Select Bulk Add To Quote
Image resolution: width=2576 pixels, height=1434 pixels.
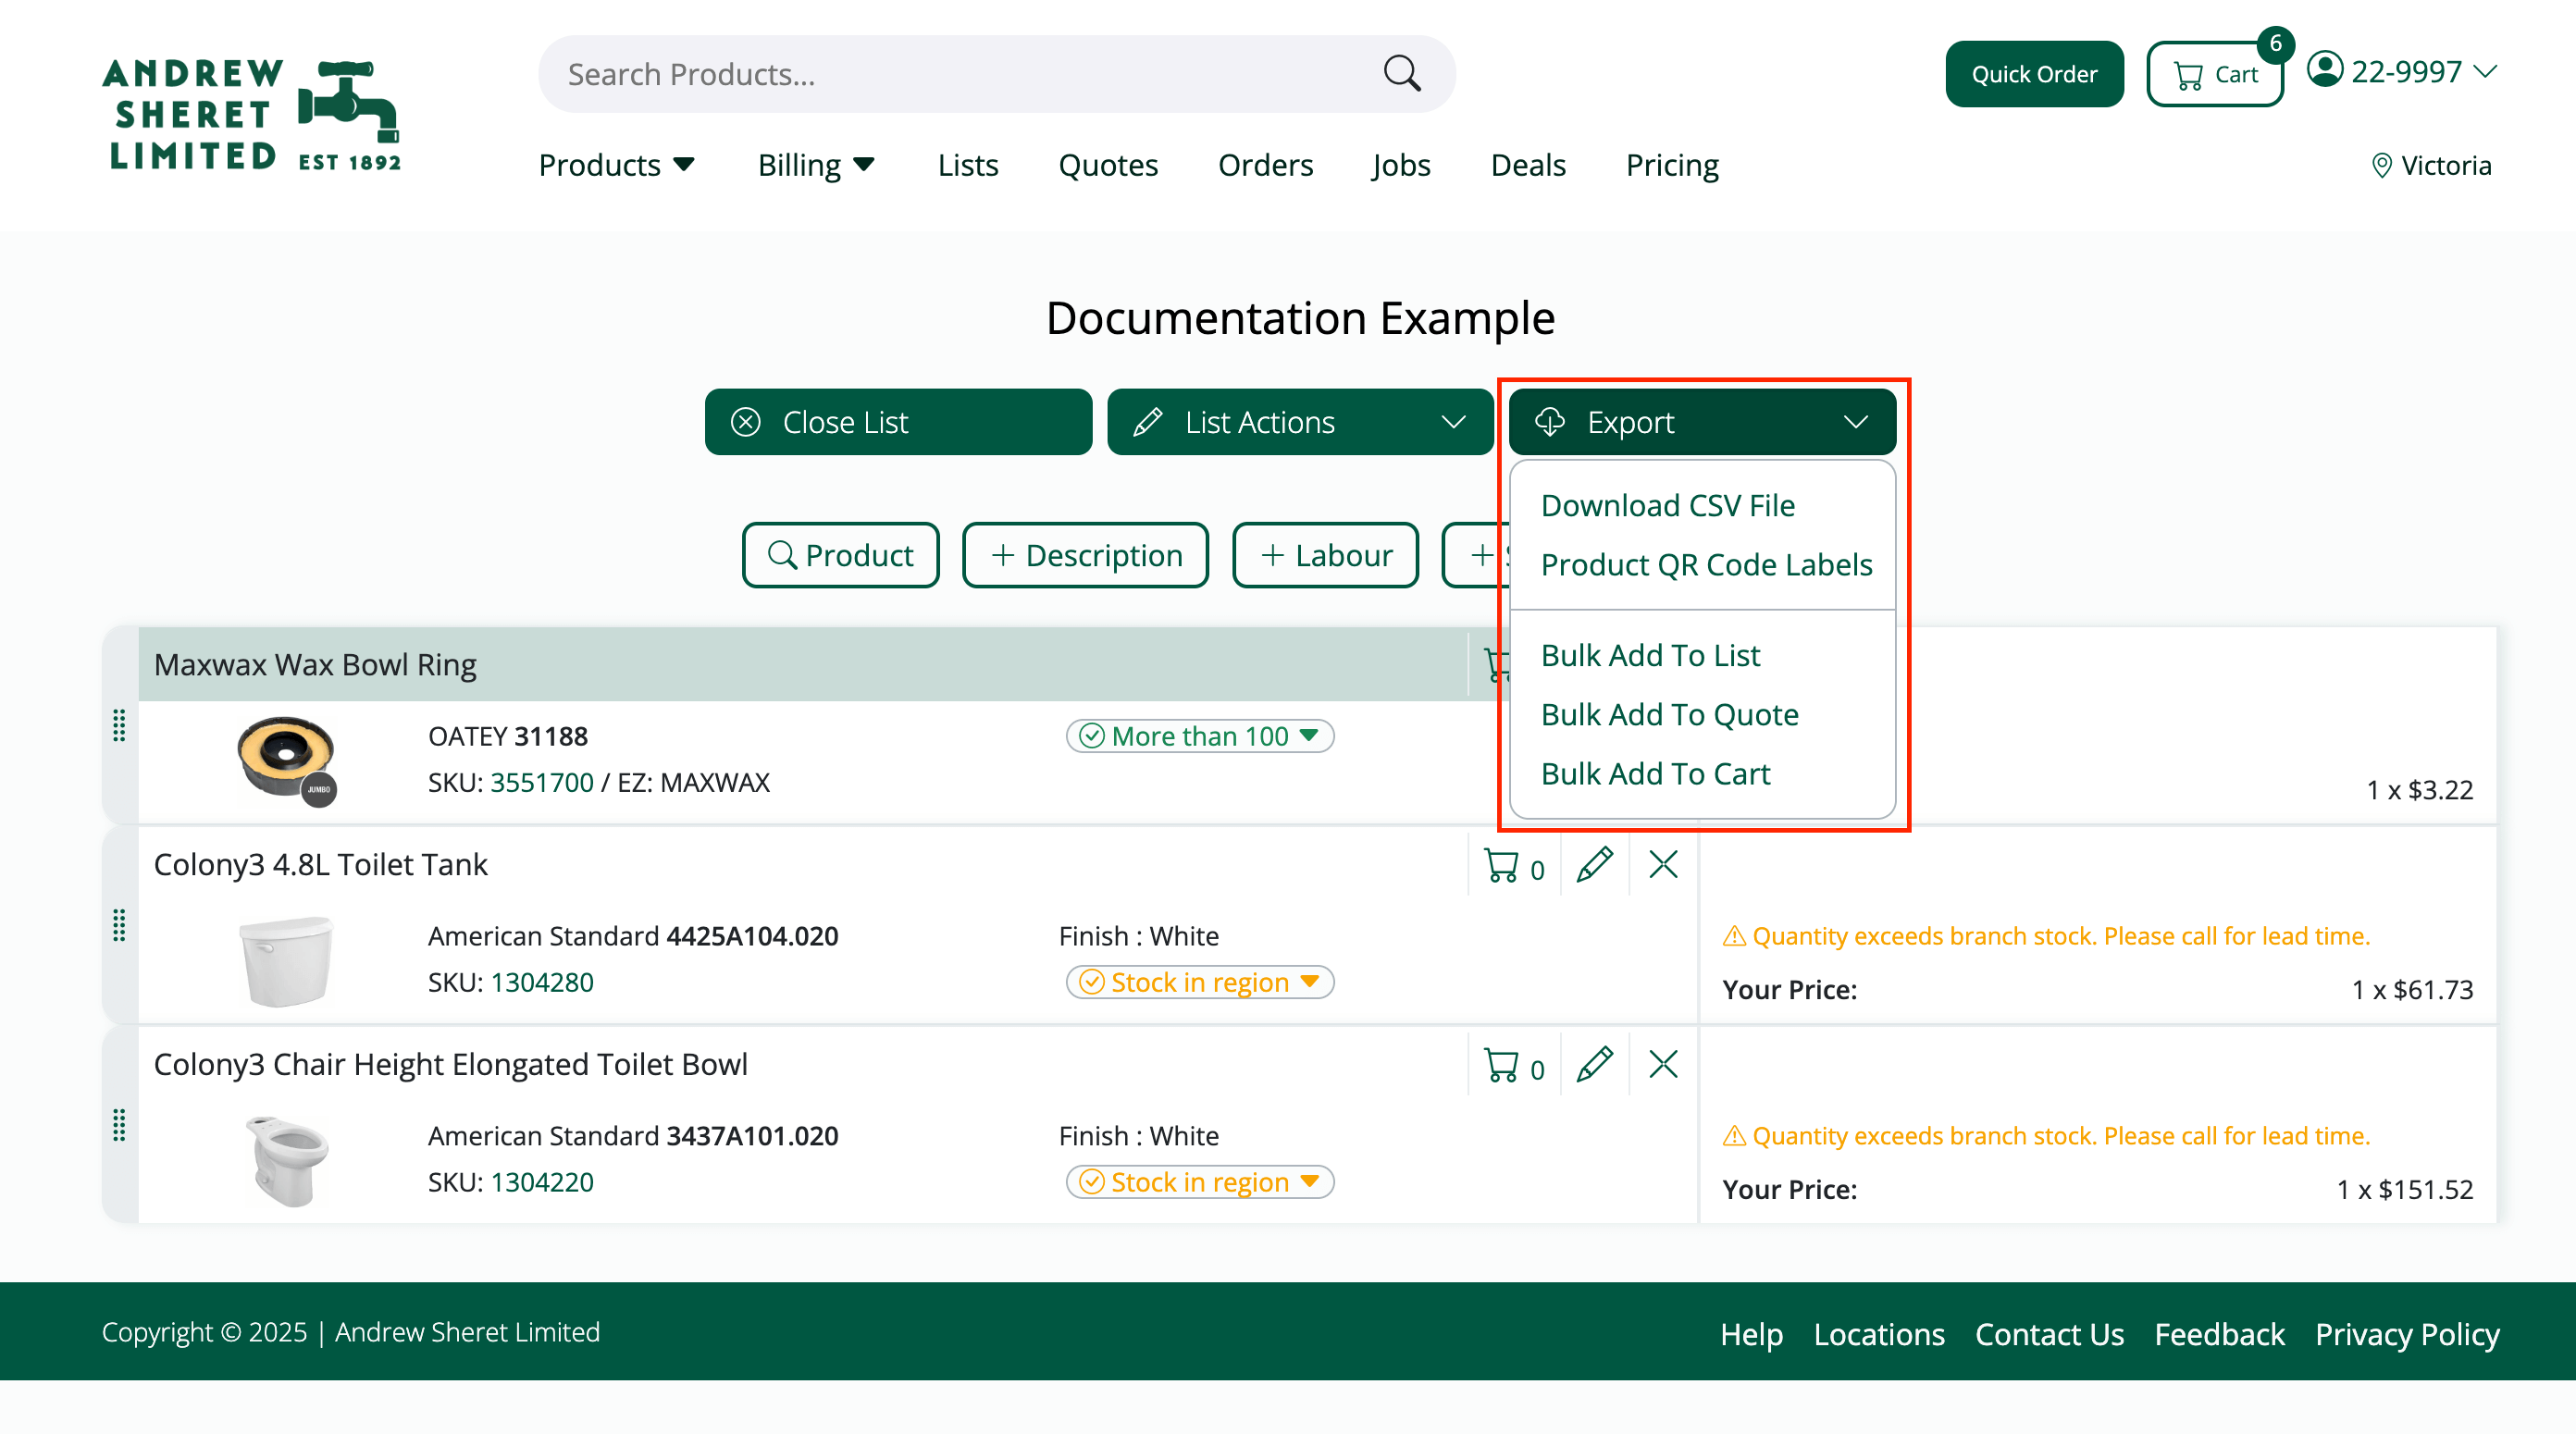1669,715
